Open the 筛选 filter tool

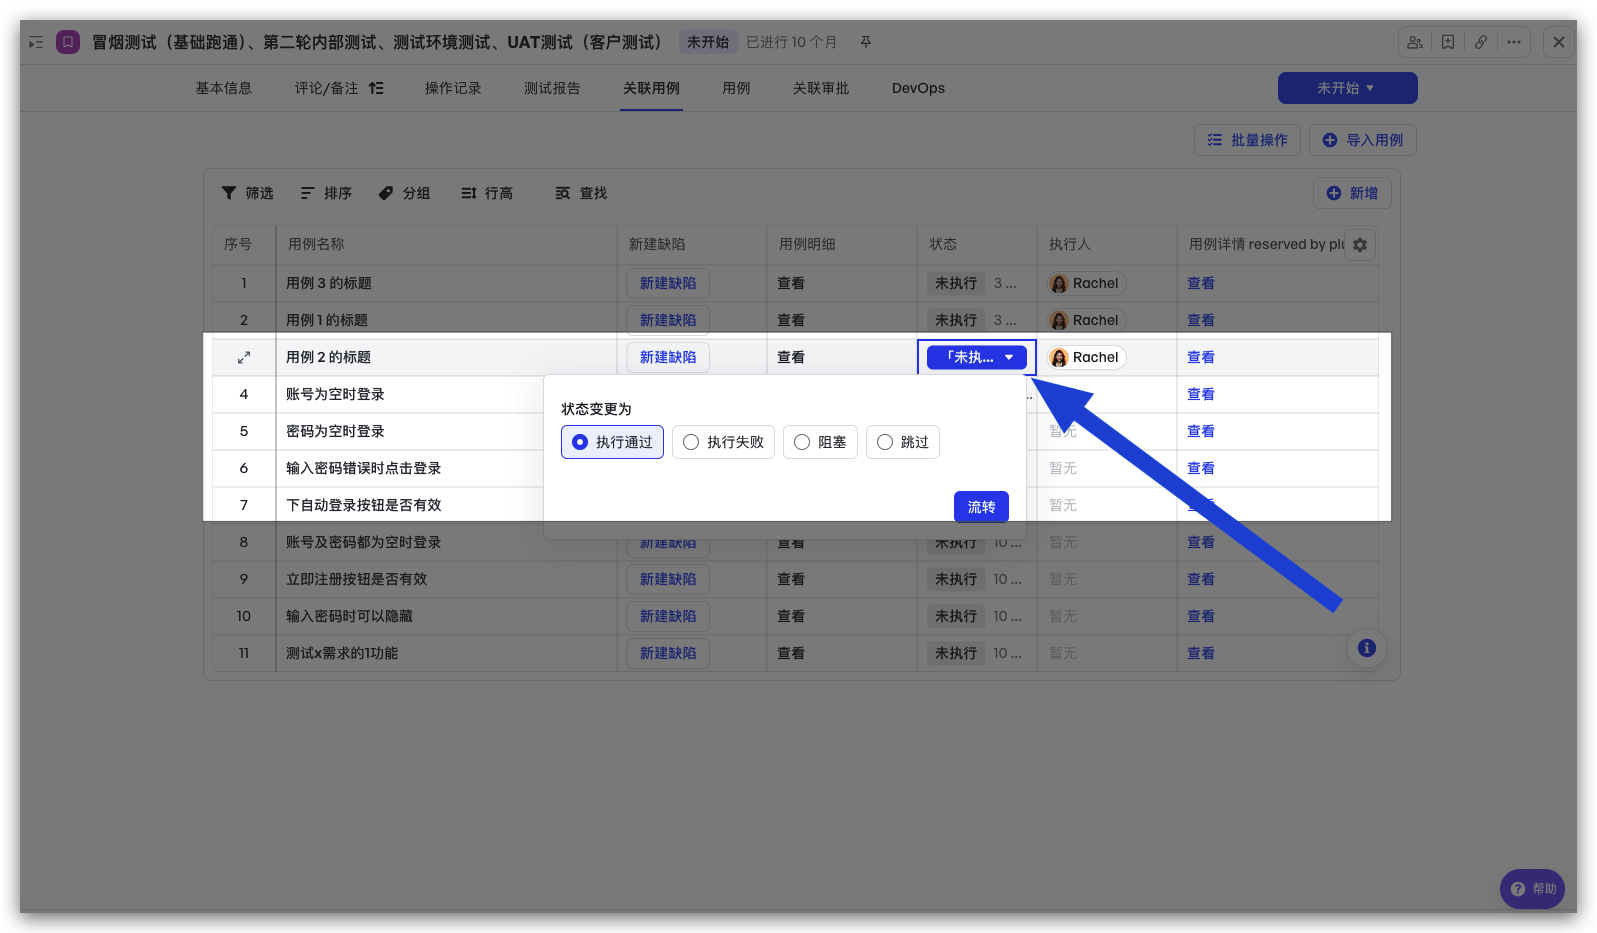pos(248,193)
